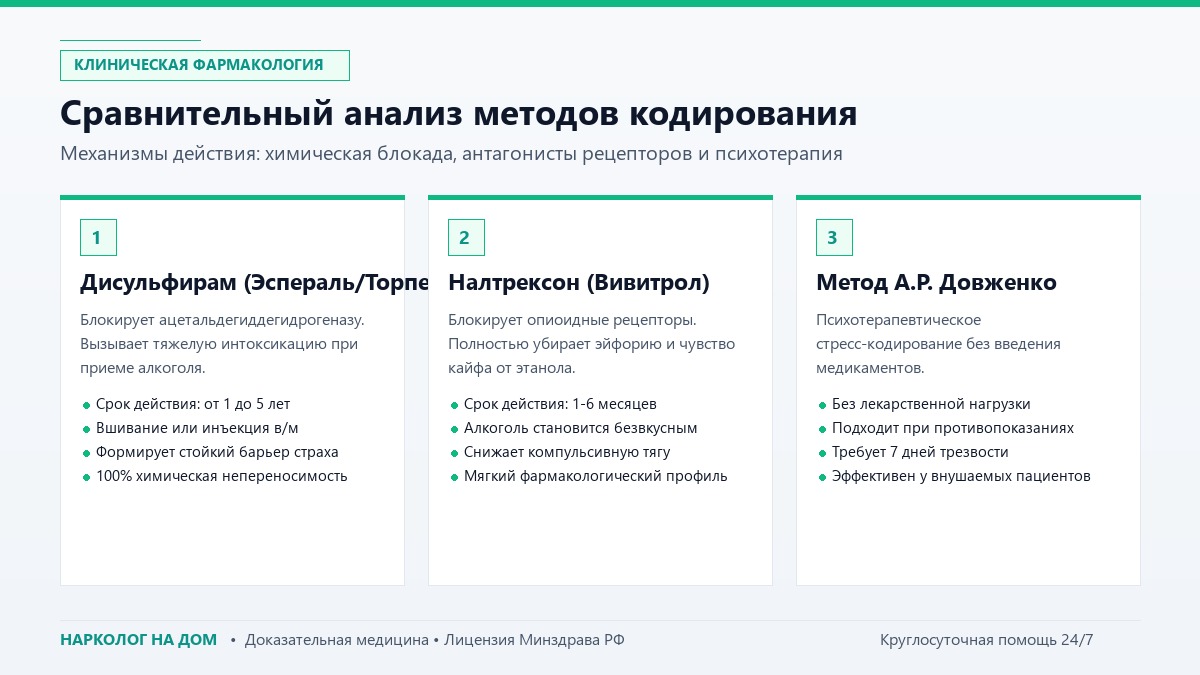Screen dimensions: 1200x675
Task: Click bullet 'Вшивание или инъекция в/м'
Action: (x=197, y=428)
